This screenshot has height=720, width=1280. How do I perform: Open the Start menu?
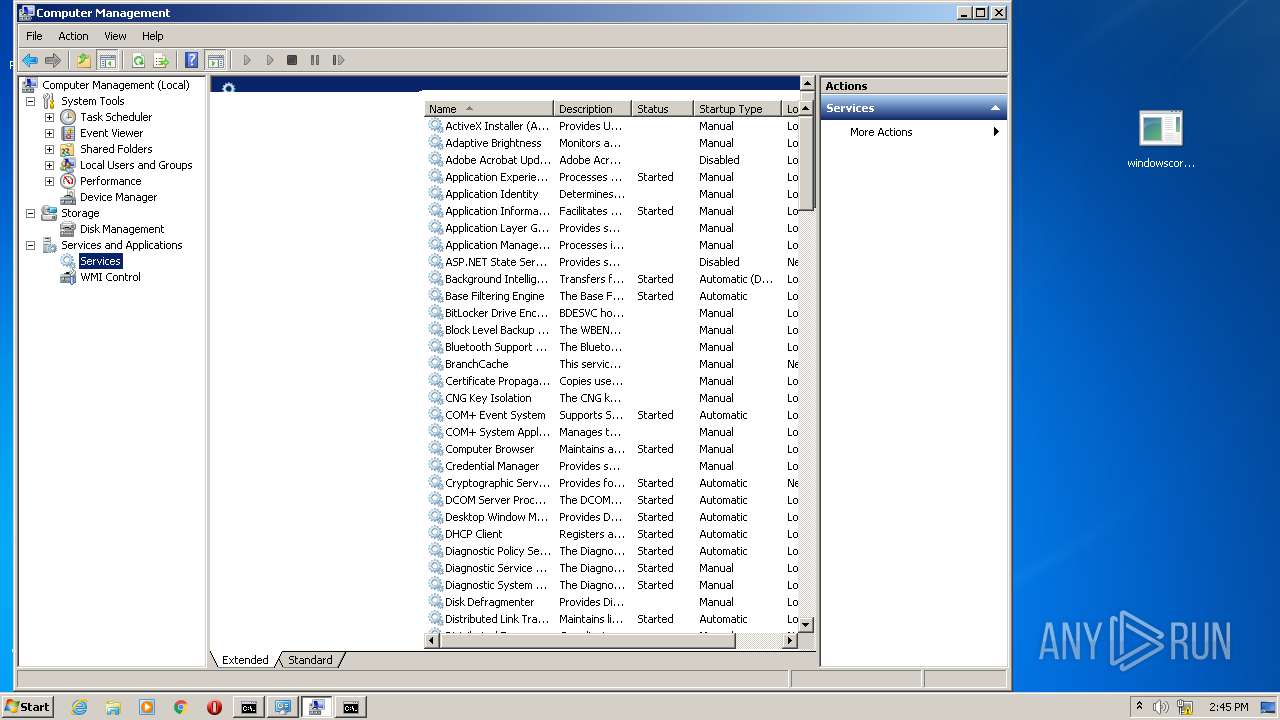[28, 707]
